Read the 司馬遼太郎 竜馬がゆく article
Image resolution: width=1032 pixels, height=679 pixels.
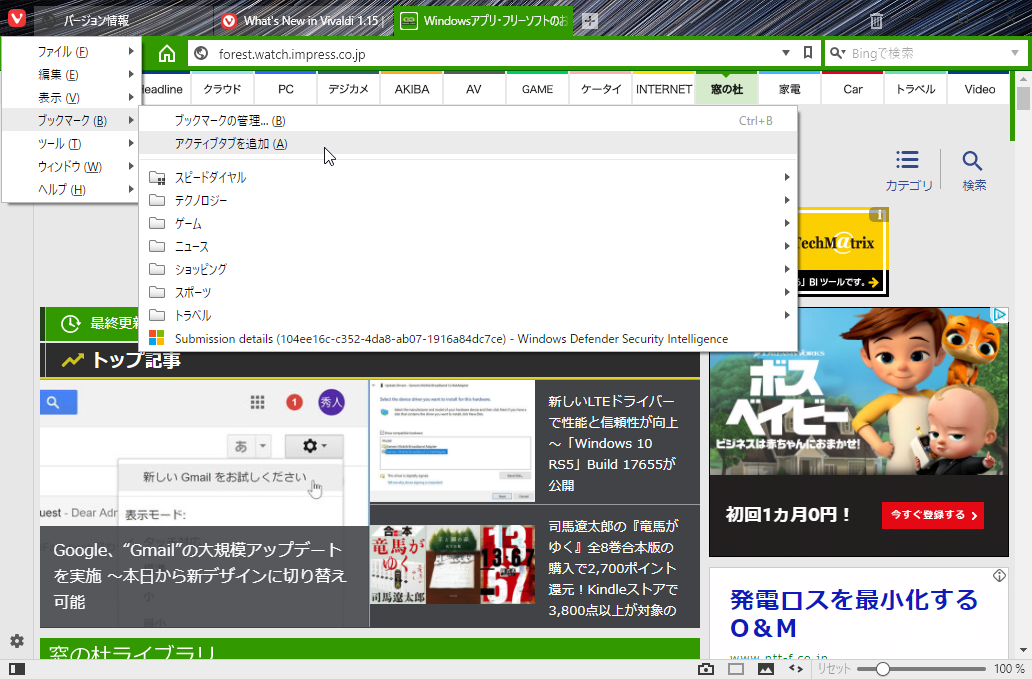click(613, 568)
